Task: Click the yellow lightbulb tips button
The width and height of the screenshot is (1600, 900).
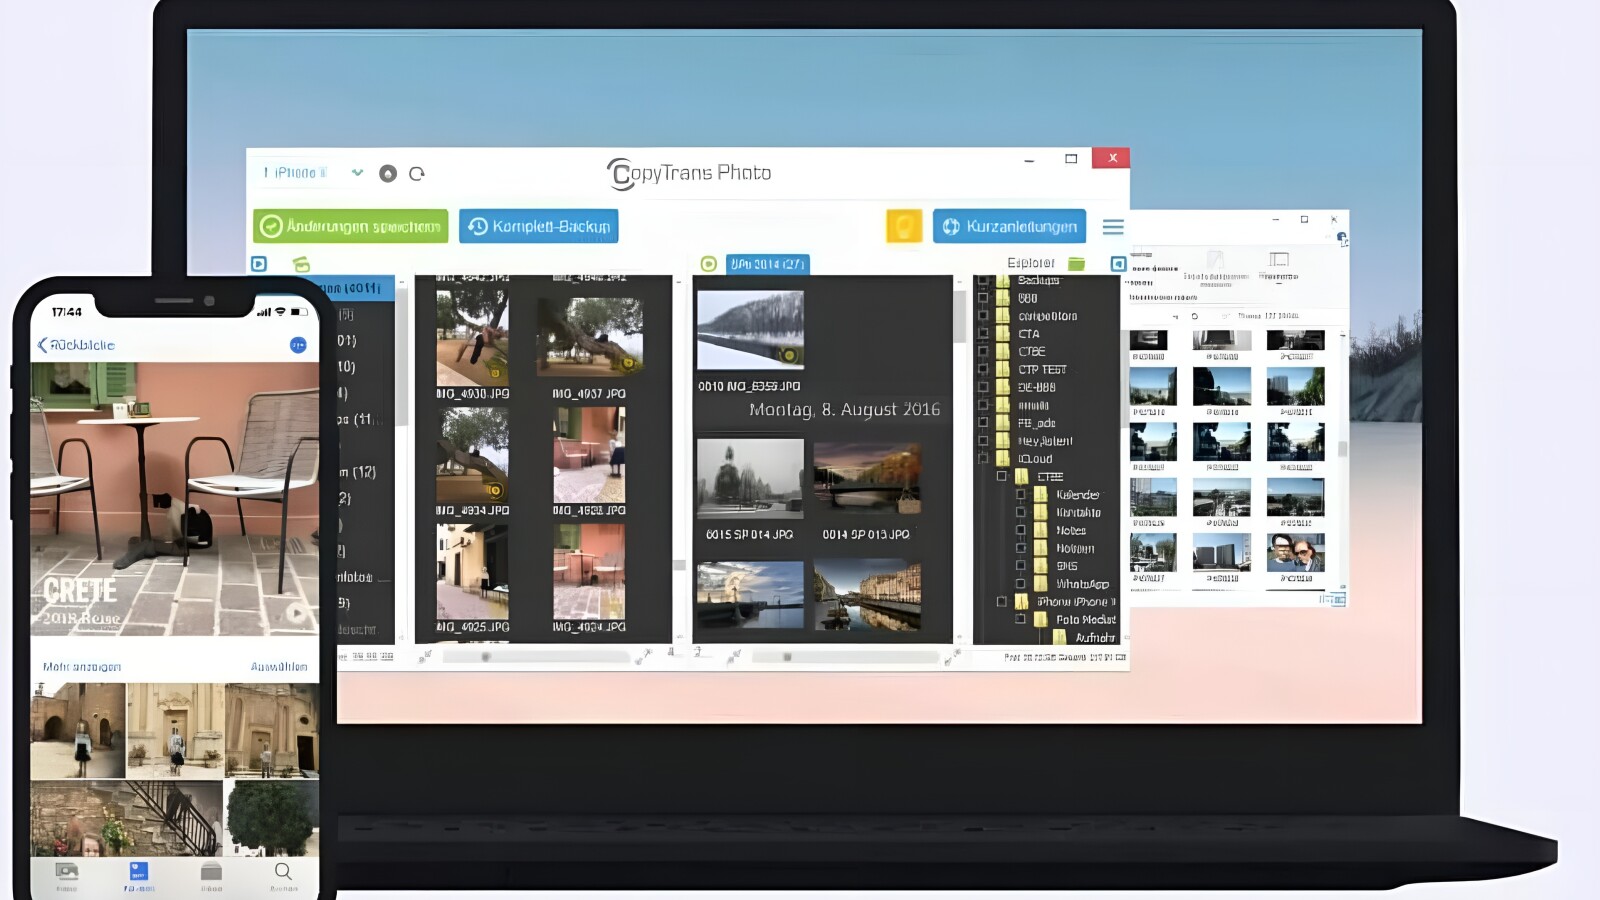Action: pos(903,226)
